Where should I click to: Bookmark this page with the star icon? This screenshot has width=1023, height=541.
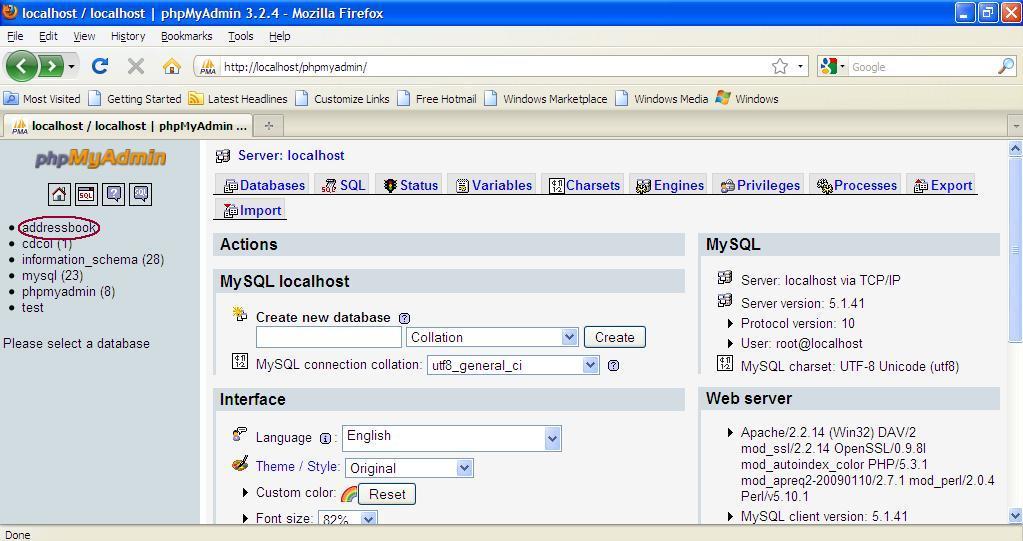[x=780, y=66]
